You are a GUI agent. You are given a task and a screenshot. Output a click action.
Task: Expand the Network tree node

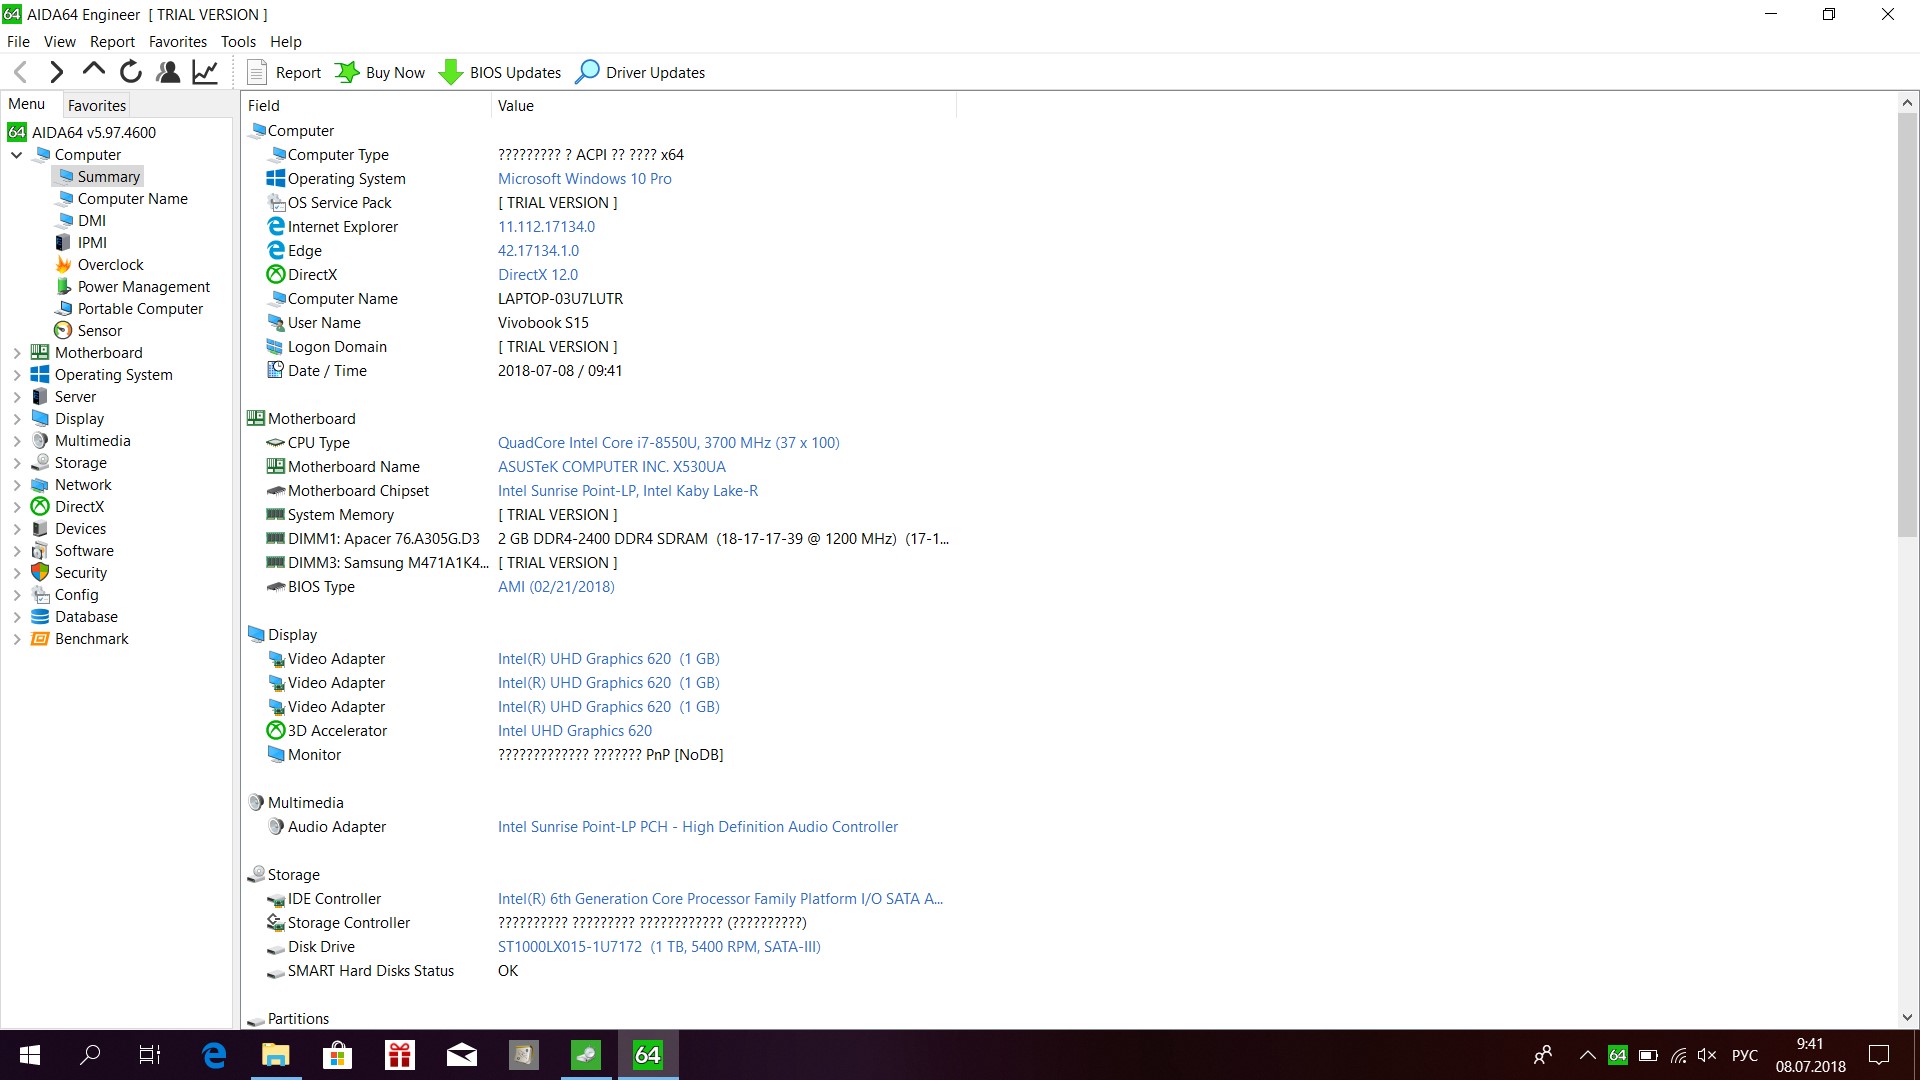(x=17, y=485)
